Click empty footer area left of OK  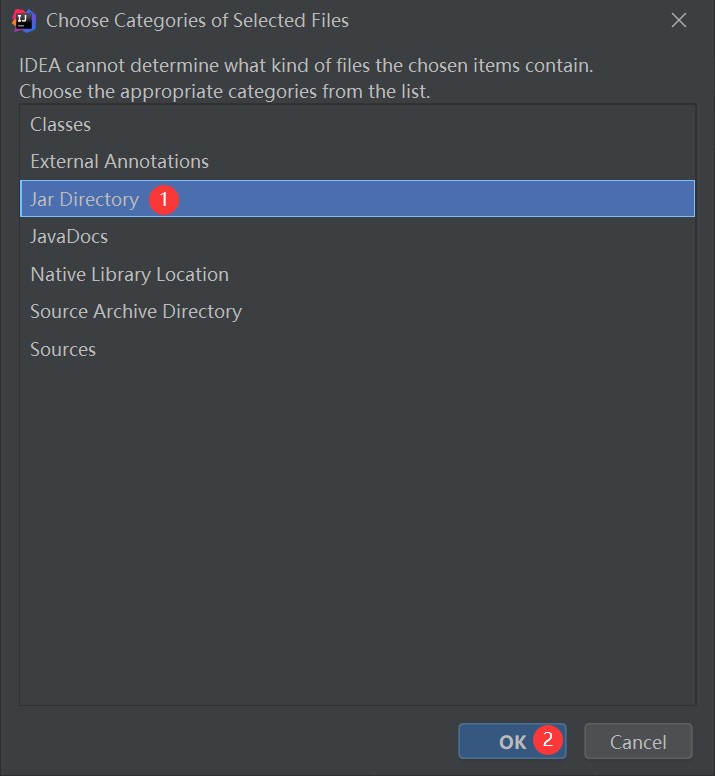coord(238,741)
